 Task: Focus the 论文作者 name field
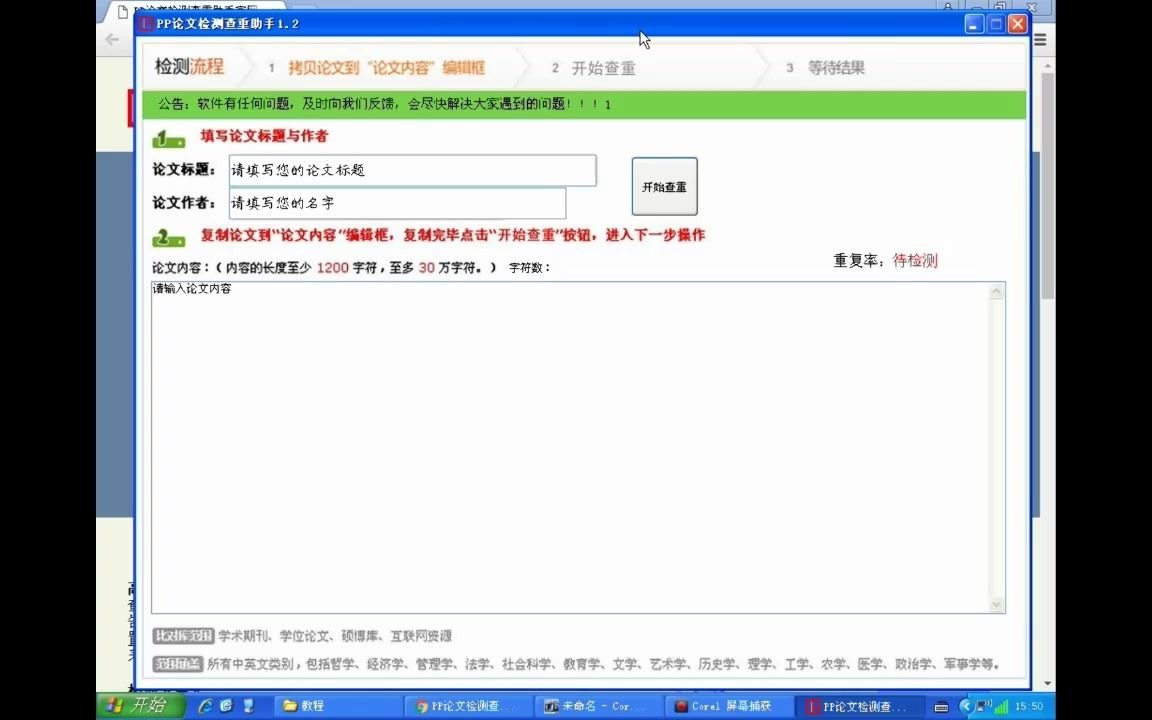point(397,204)
